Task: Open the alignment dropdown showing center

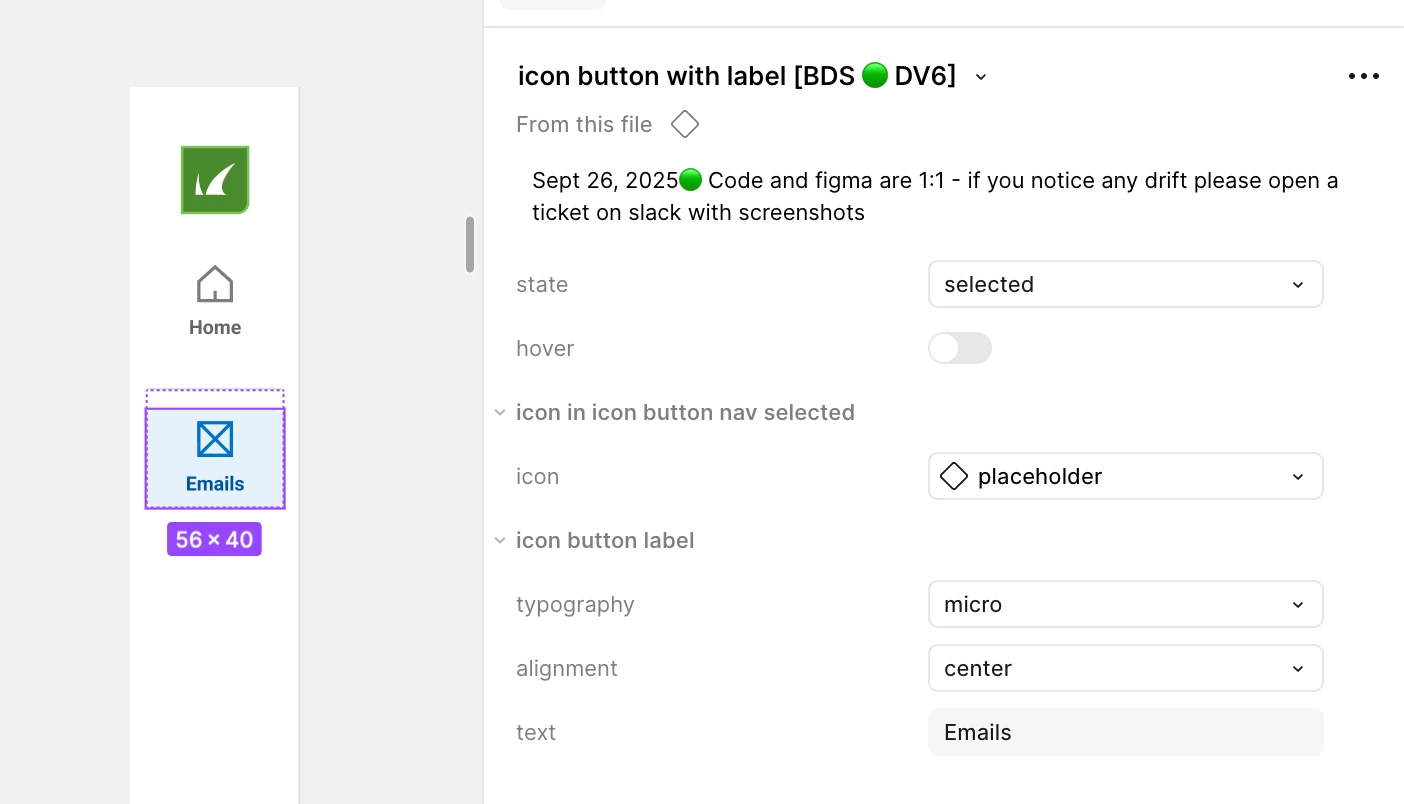Action: point(1125,669)
